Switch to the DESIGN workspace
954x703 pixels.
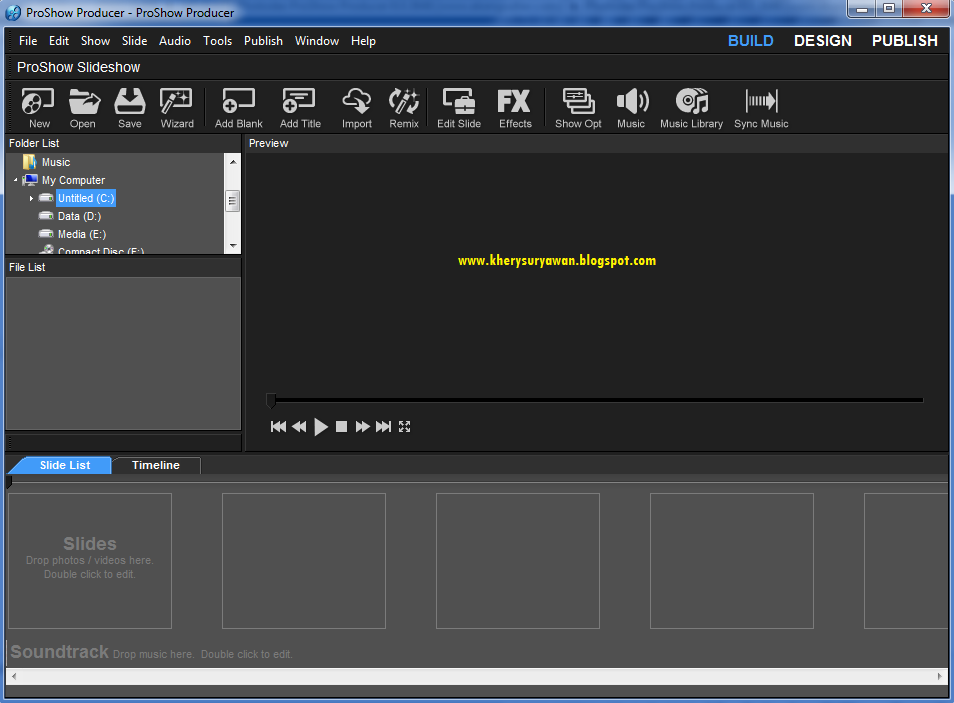(823, 41)
